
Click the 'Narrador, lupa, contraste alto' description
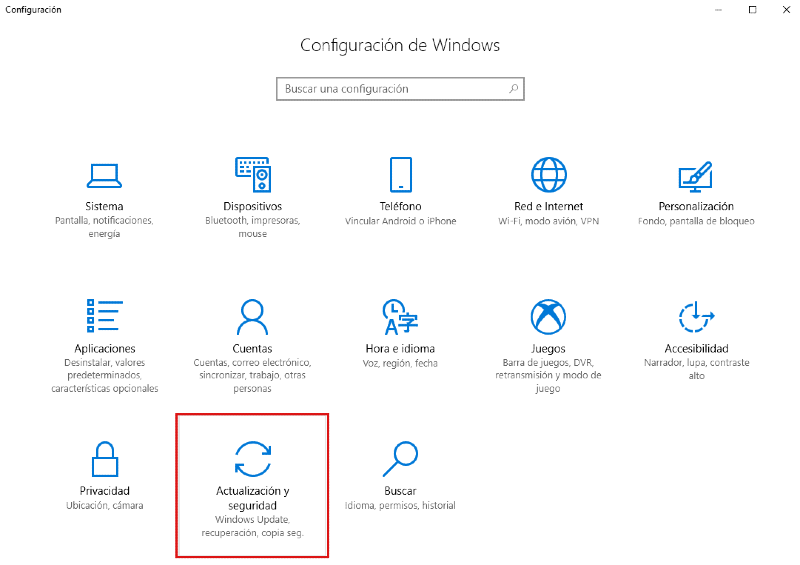[x=696, y=369]
